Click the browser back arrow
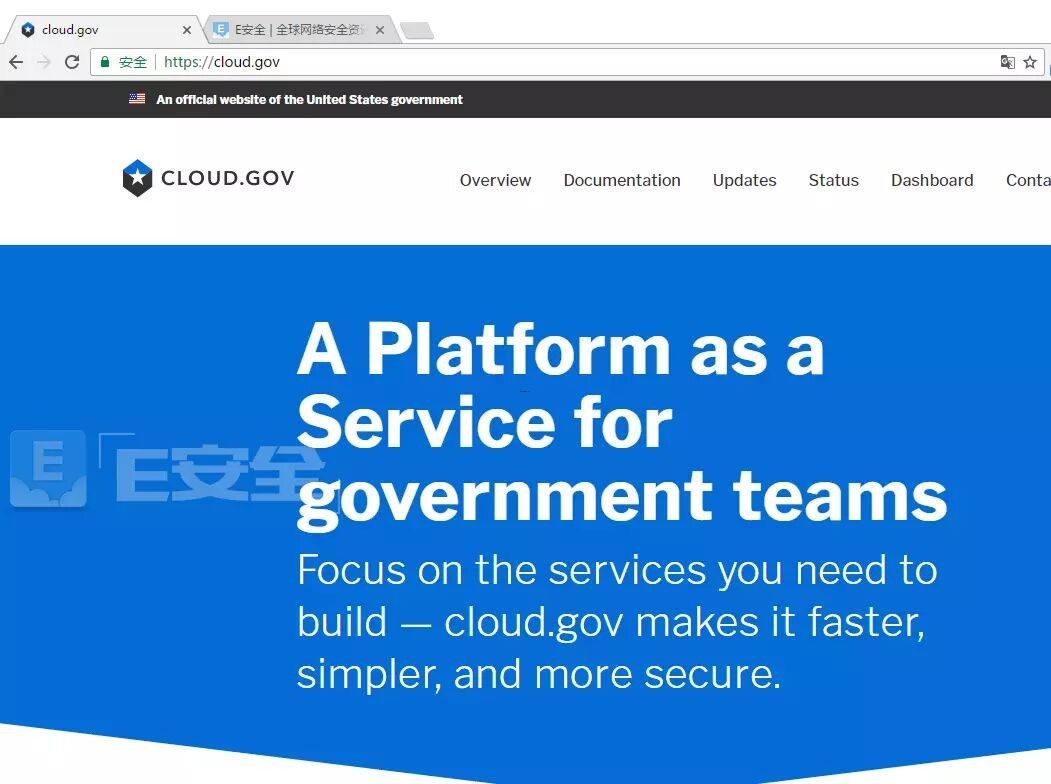Image resolution: width=1051 pixels, height=784 pixels. tap(16, 62)
